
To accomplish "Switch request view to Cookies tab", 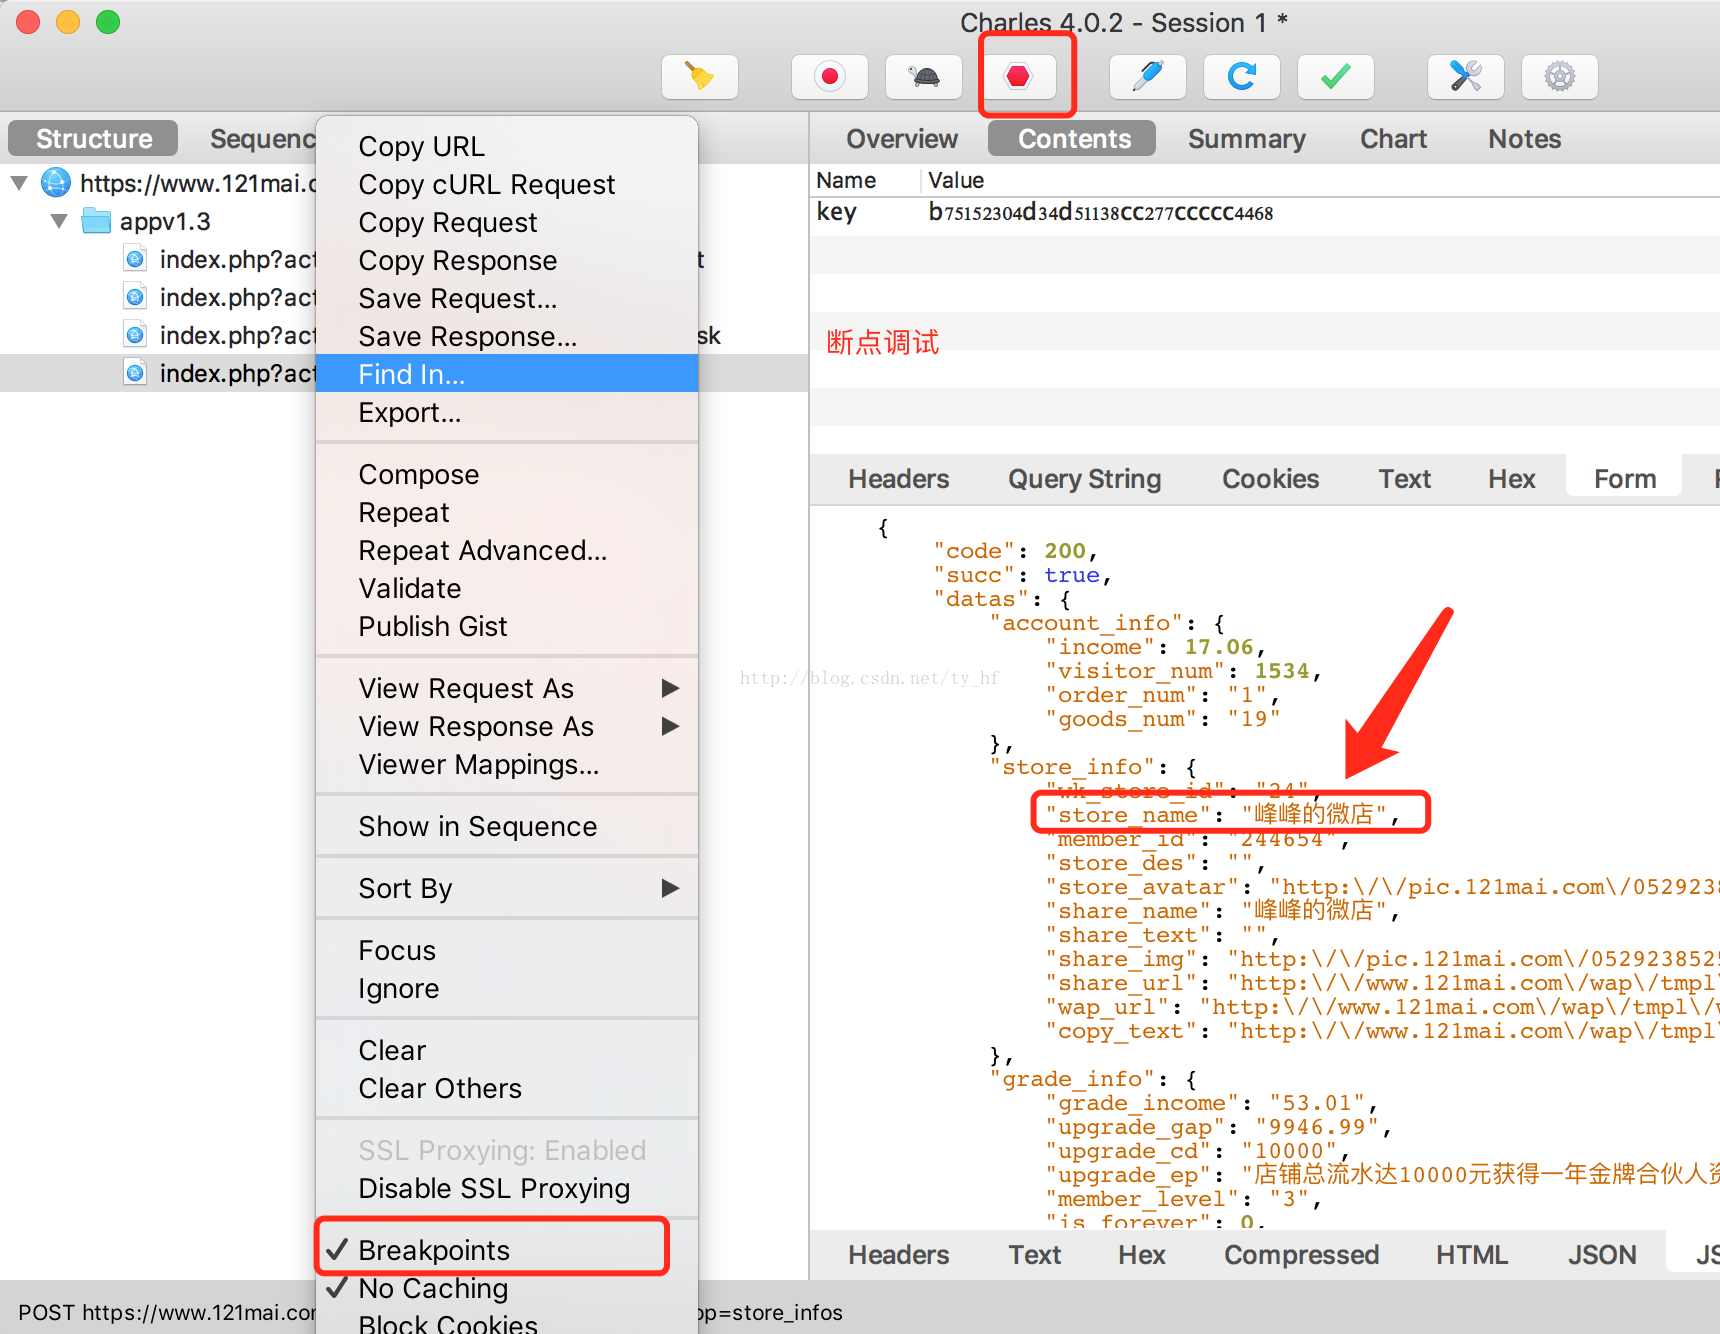I will pyautogui.click(x=1270, y=479).
